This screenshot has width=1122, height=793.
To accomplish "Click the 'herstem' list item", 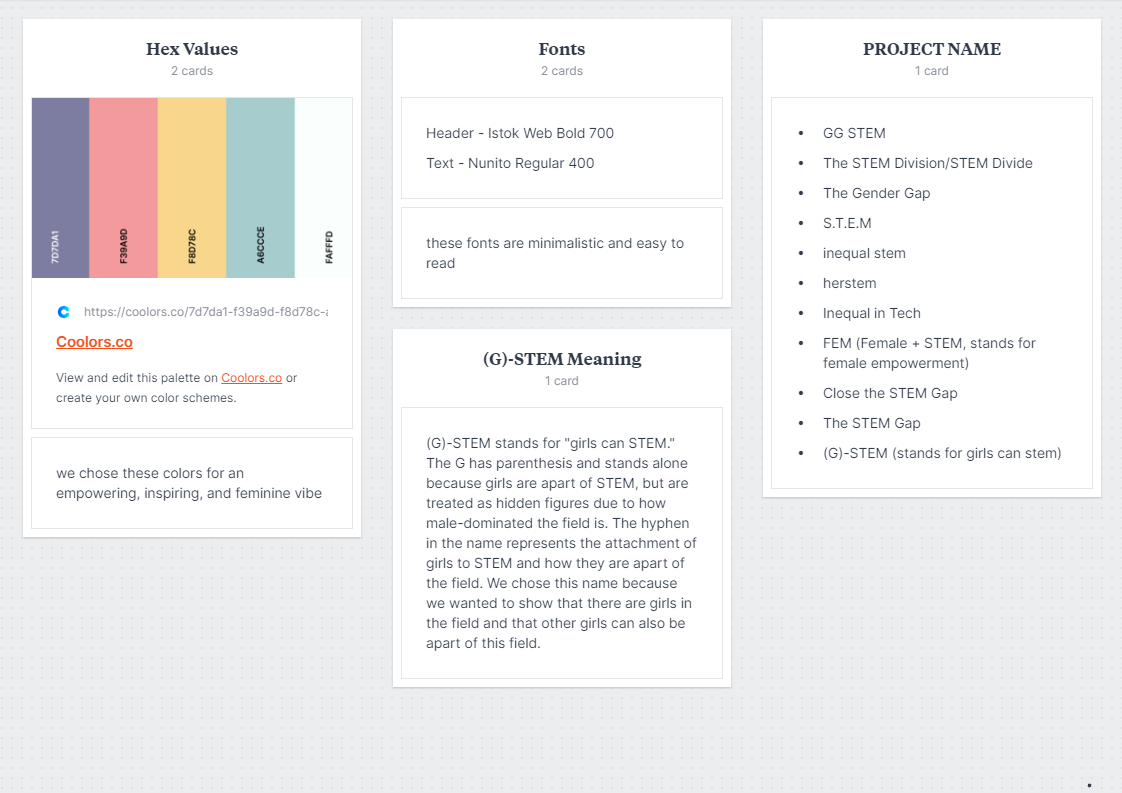I will (849, 283).
